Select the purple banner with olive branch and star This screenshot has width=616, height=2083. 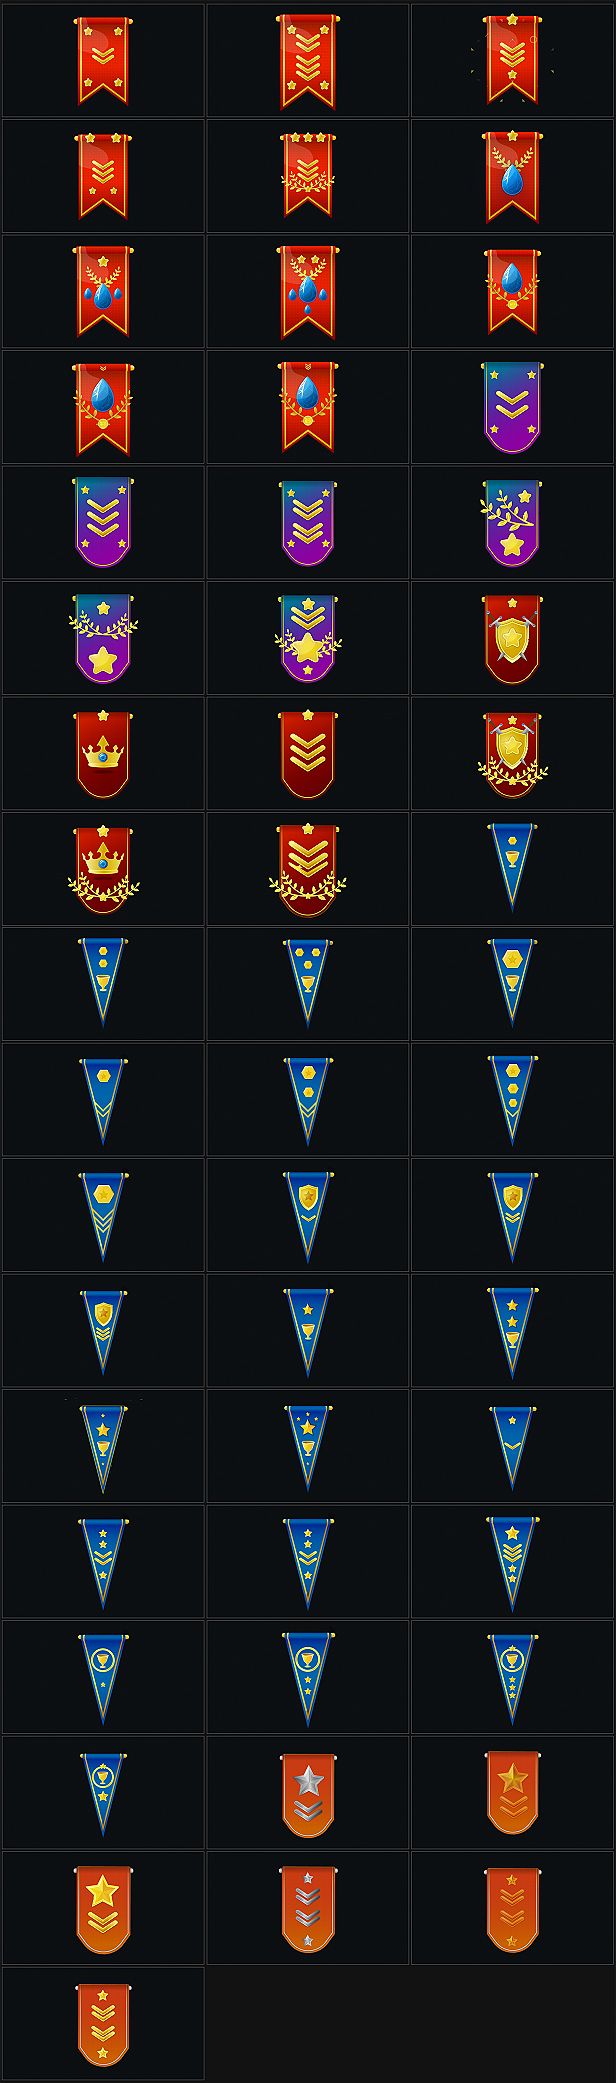point(512,523)
